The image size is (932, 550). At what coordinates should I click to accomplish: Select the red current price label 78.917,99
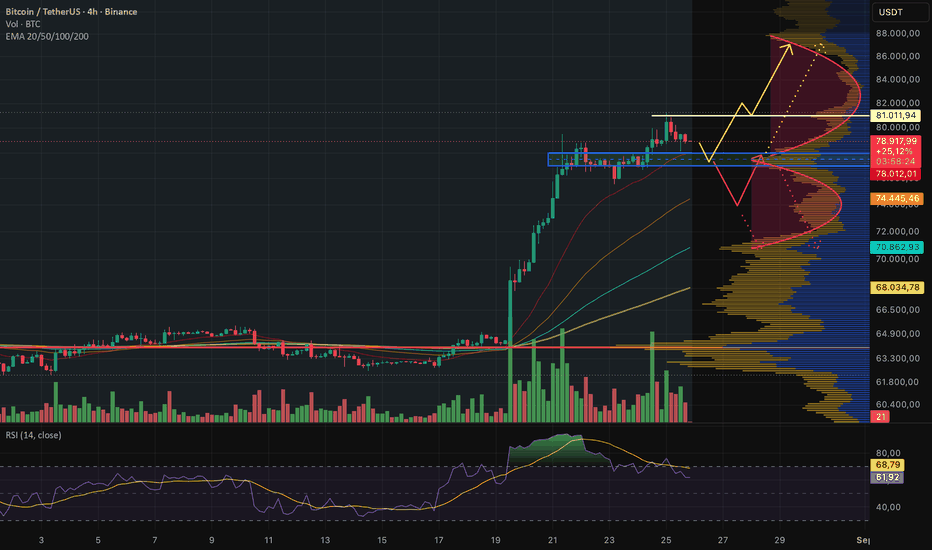[896, 141]
